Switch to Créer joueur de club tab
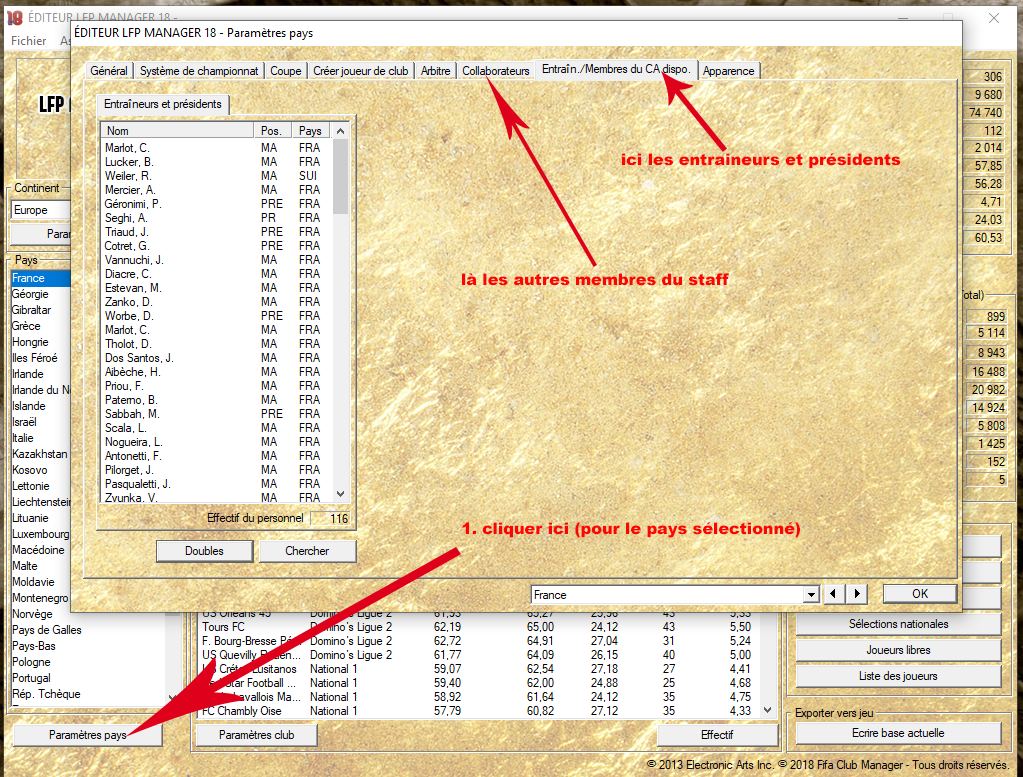Screen dimensions: 1023x777 pyautogui.click(x=361, y=70)
